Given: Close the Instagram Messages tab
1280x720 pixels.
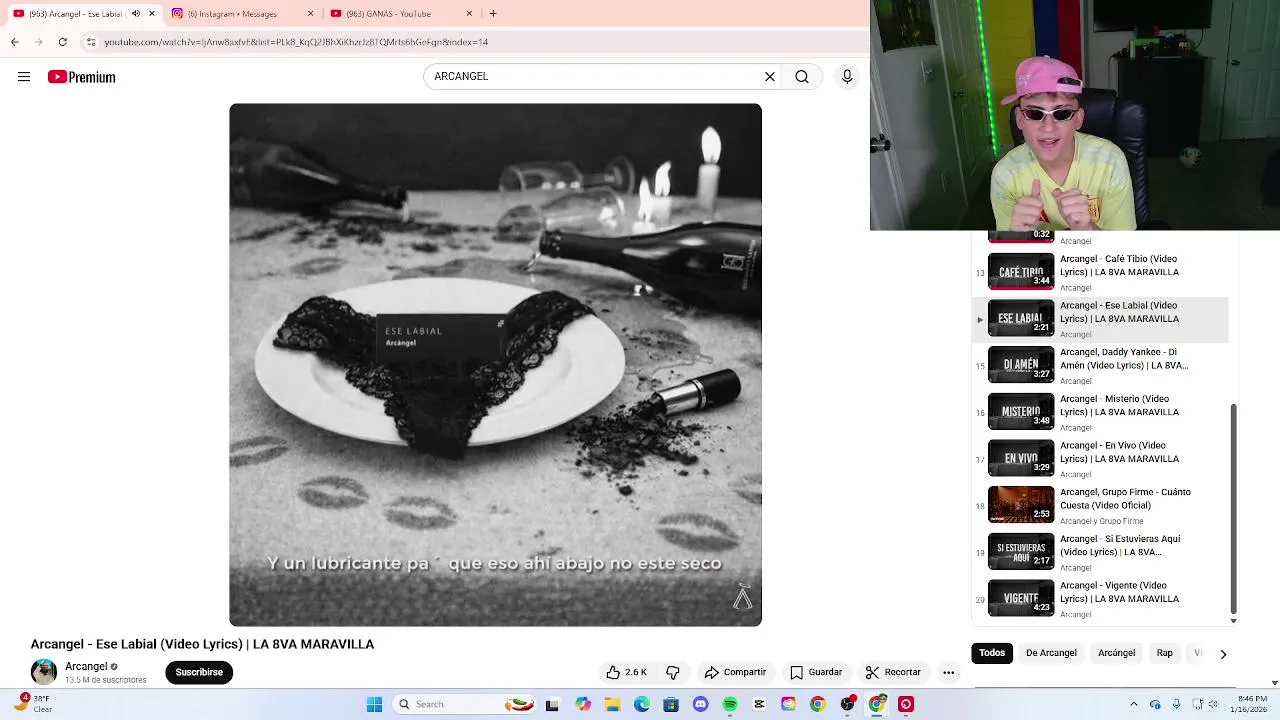Looking at the screenshot, I should click(x=310, y=13).
